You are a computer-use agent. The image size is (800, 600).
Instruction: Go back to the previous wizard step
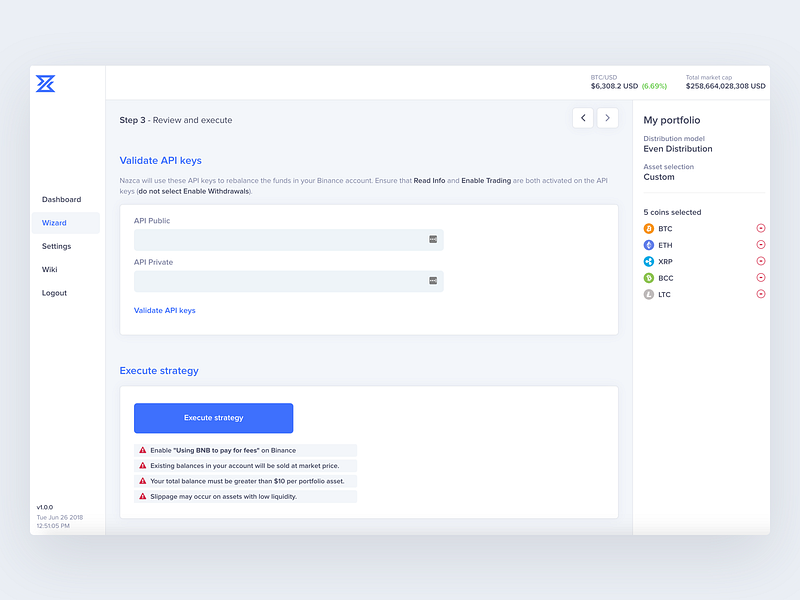[x=583, y=118]
